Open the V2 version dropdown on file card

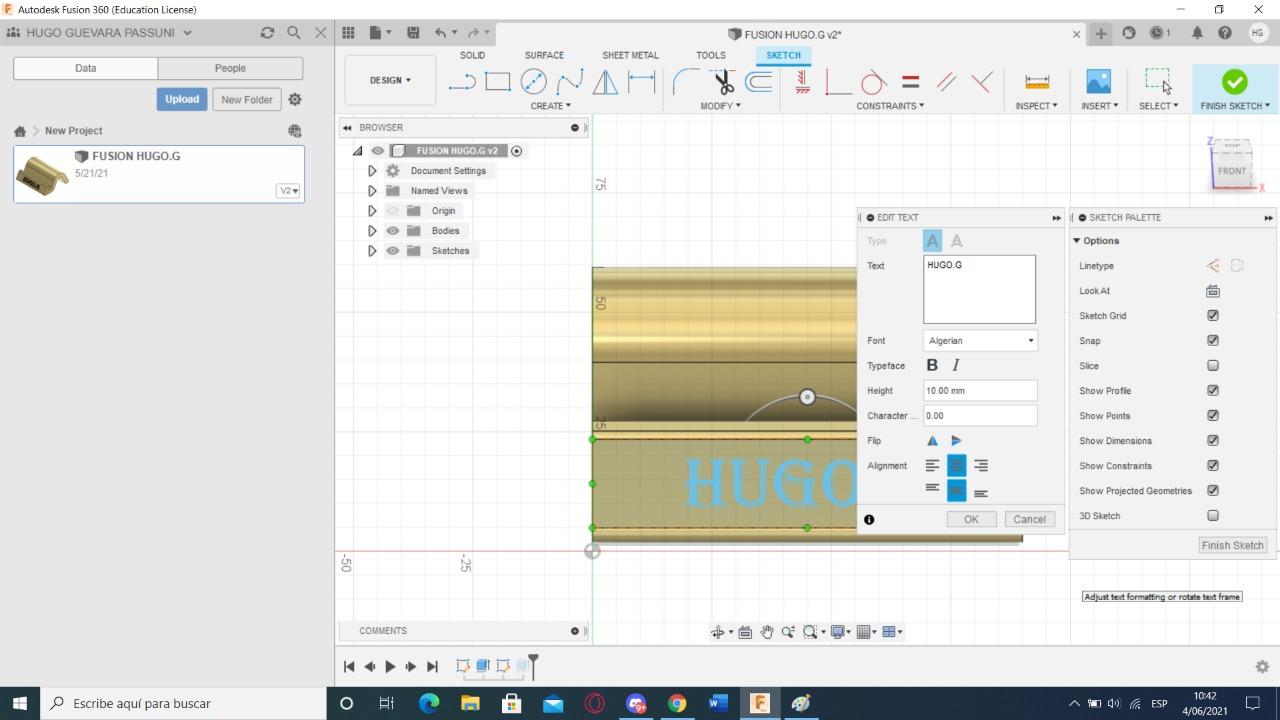tap(288, 191)
